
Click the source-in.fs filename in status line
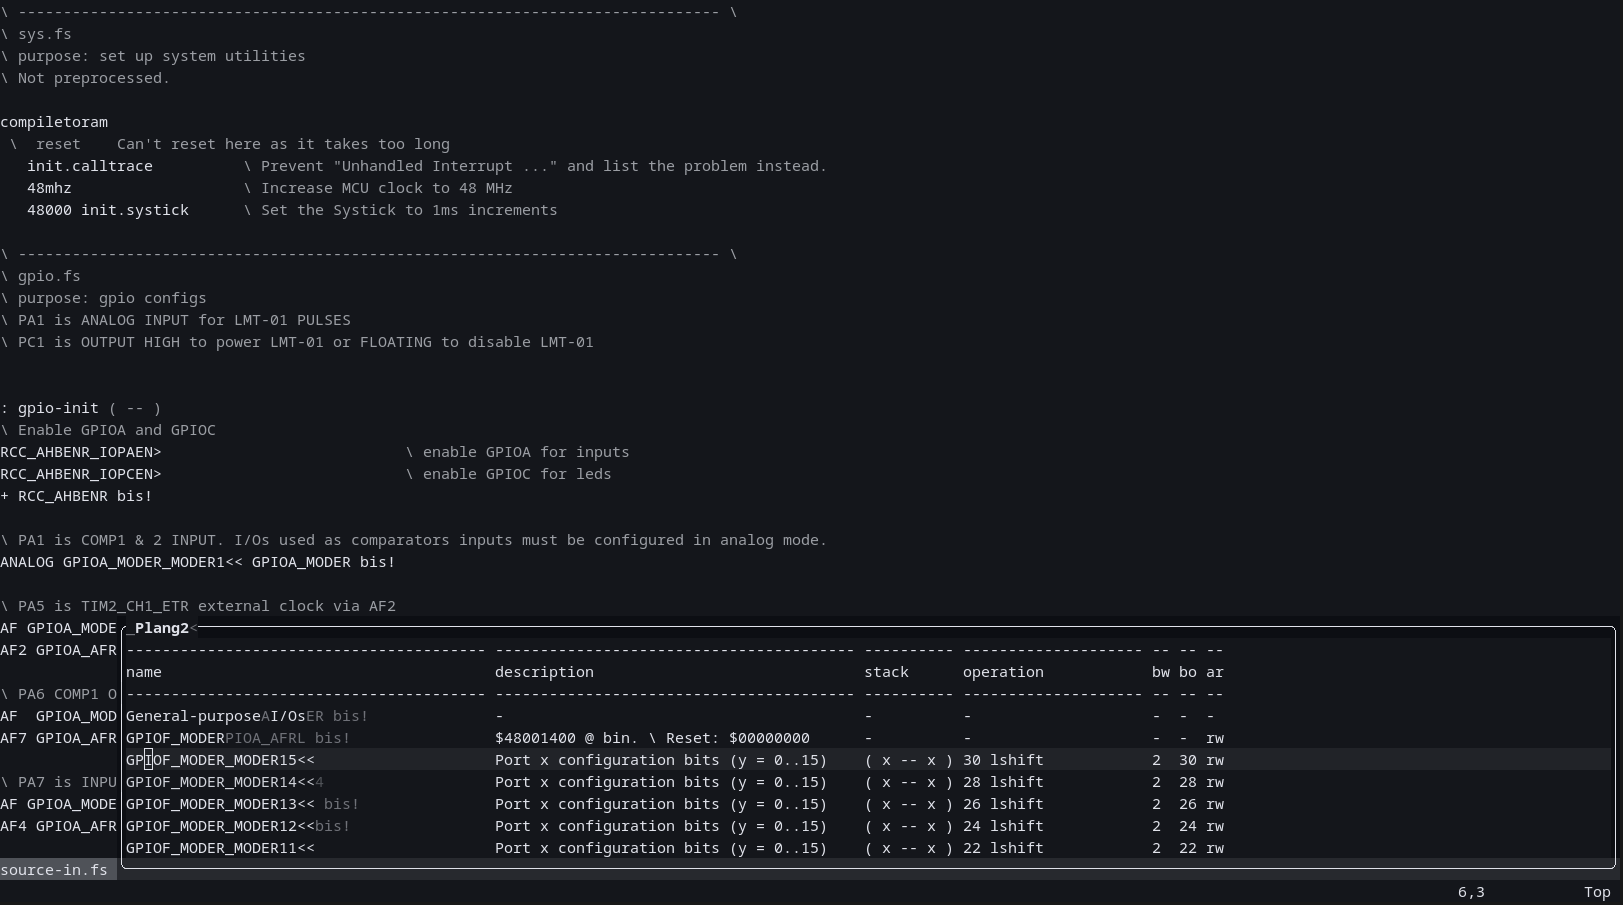tap(54, 870)
